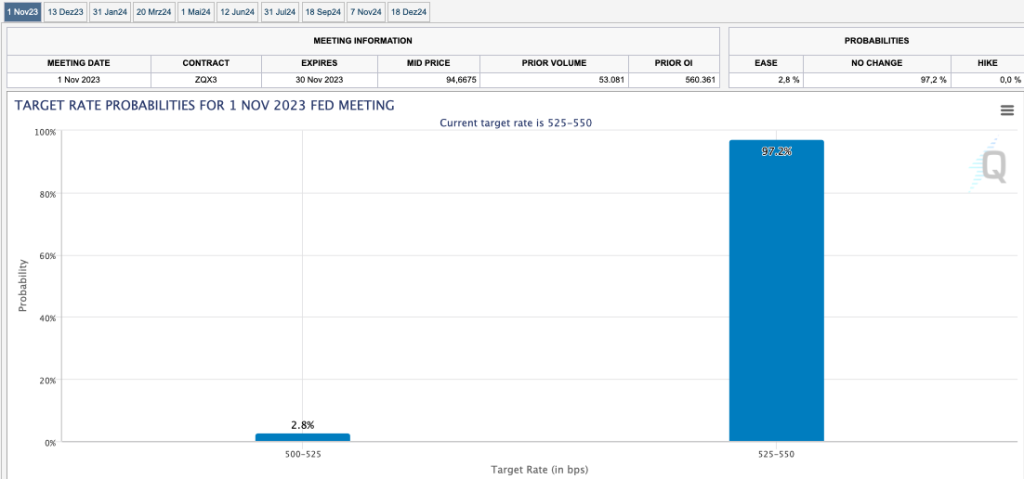Image resolution: width=1024 pixels, height=479 pixels.
Task: Open the 31 Jan24 meeting tab
Action: pyautogui.click(x=110, y=12)
